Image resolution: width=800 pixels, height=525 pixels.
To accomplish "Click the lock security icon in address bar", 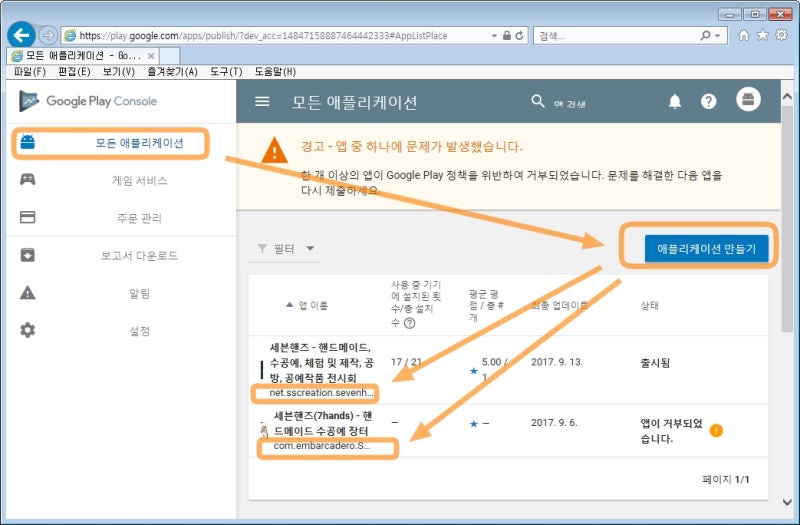I will coord(507,35).
